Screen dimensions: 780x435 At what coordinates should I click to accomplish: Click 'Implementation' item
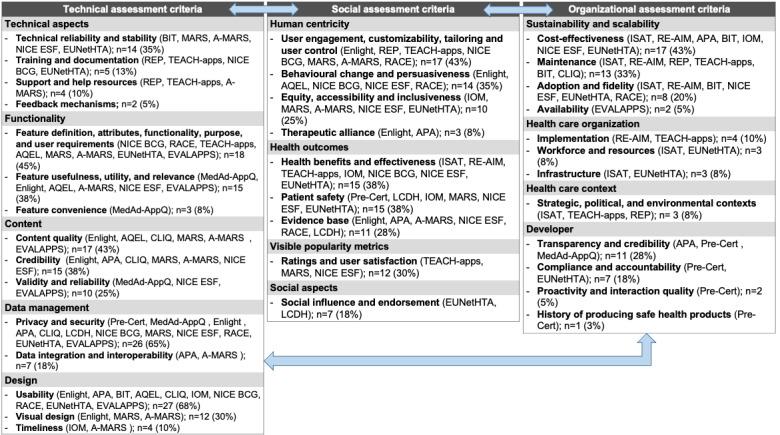pos(573,138)
